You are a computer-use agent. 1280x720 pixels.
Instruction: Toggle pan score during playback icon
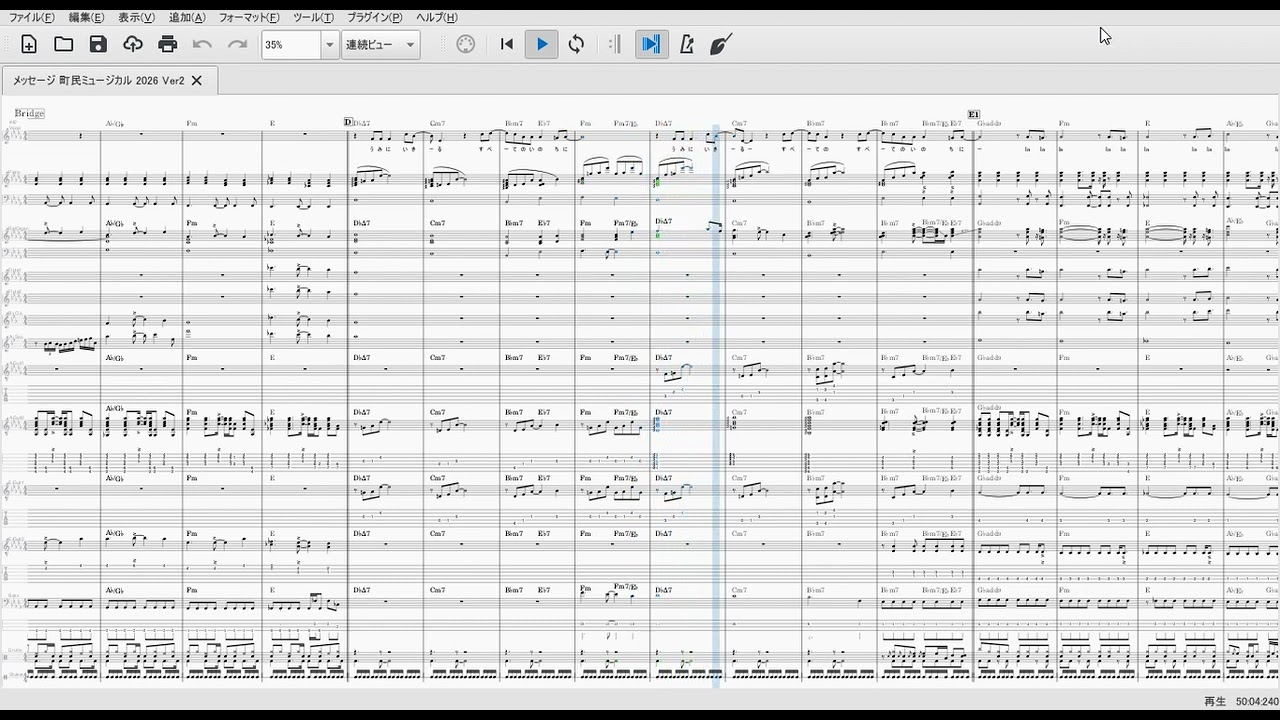coord(651,44)
